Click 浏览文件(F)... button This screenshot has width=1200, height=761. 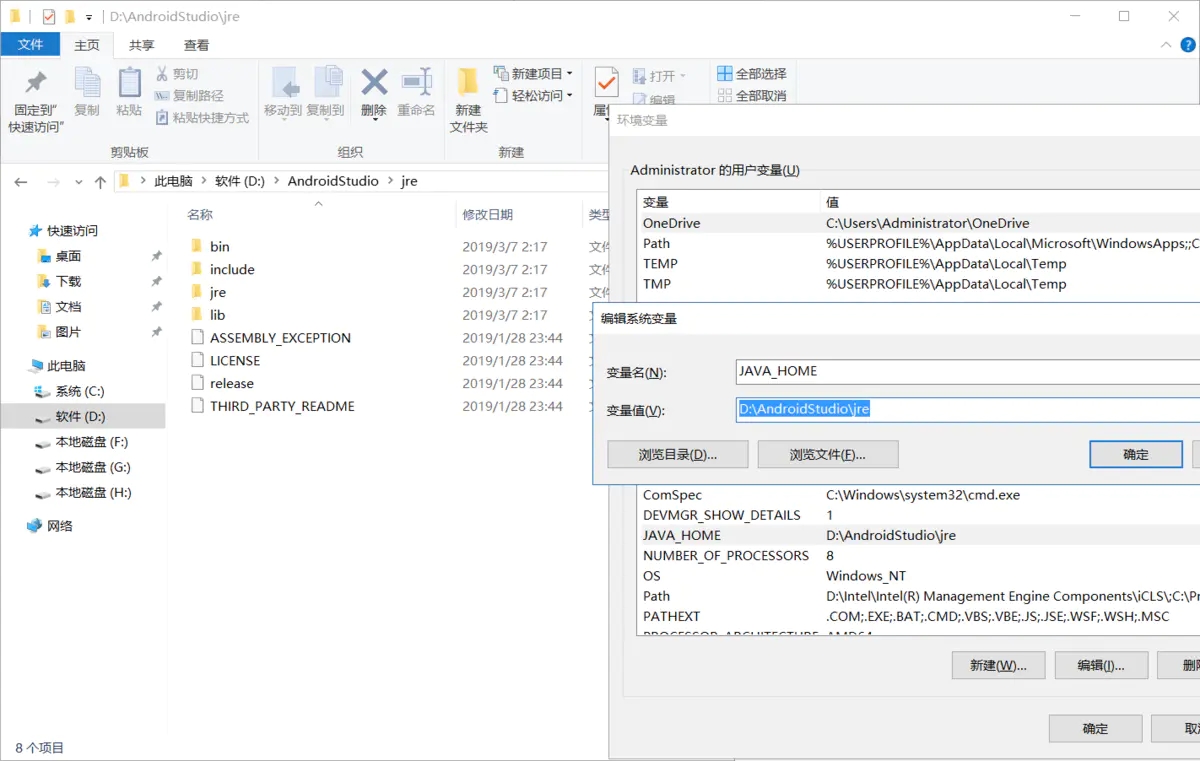pyautogui.click(x=828, y=454)
